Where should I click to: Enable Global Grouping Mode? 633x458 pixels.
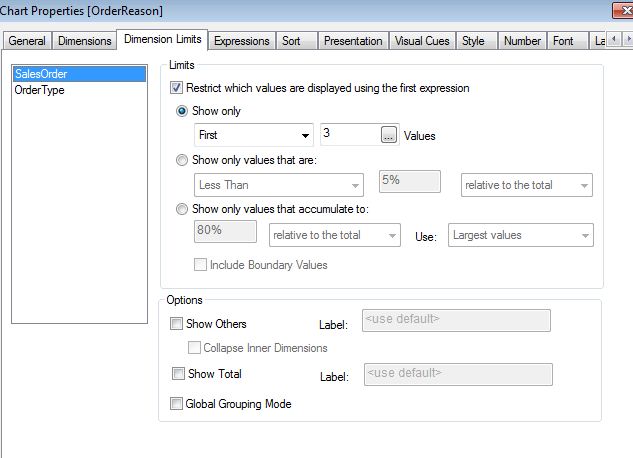click(177, 404)
